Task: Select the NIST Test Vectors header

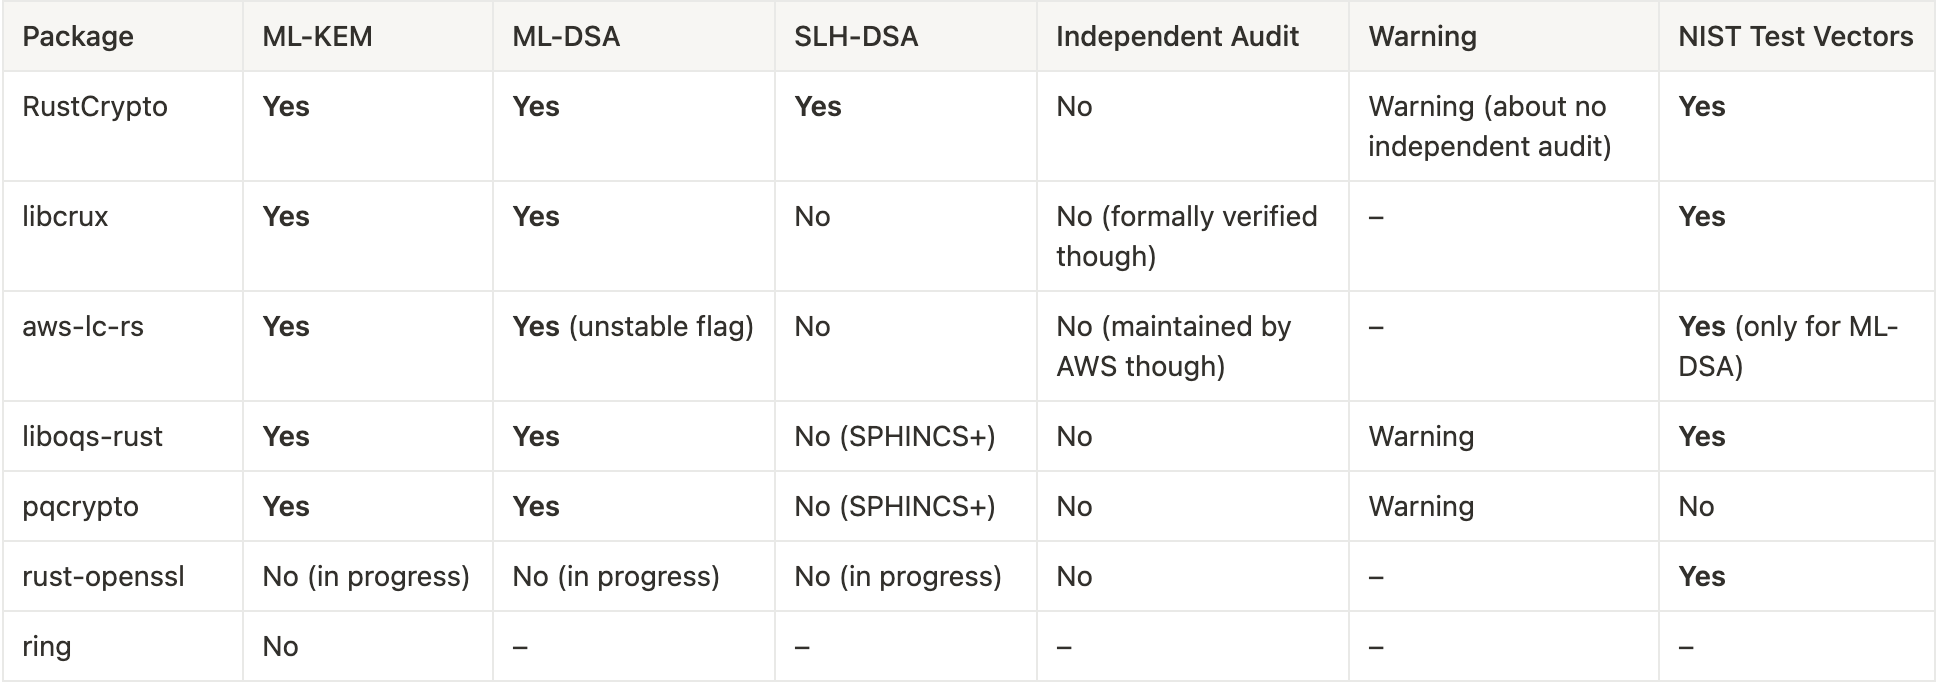Action: coord(1795,37)
